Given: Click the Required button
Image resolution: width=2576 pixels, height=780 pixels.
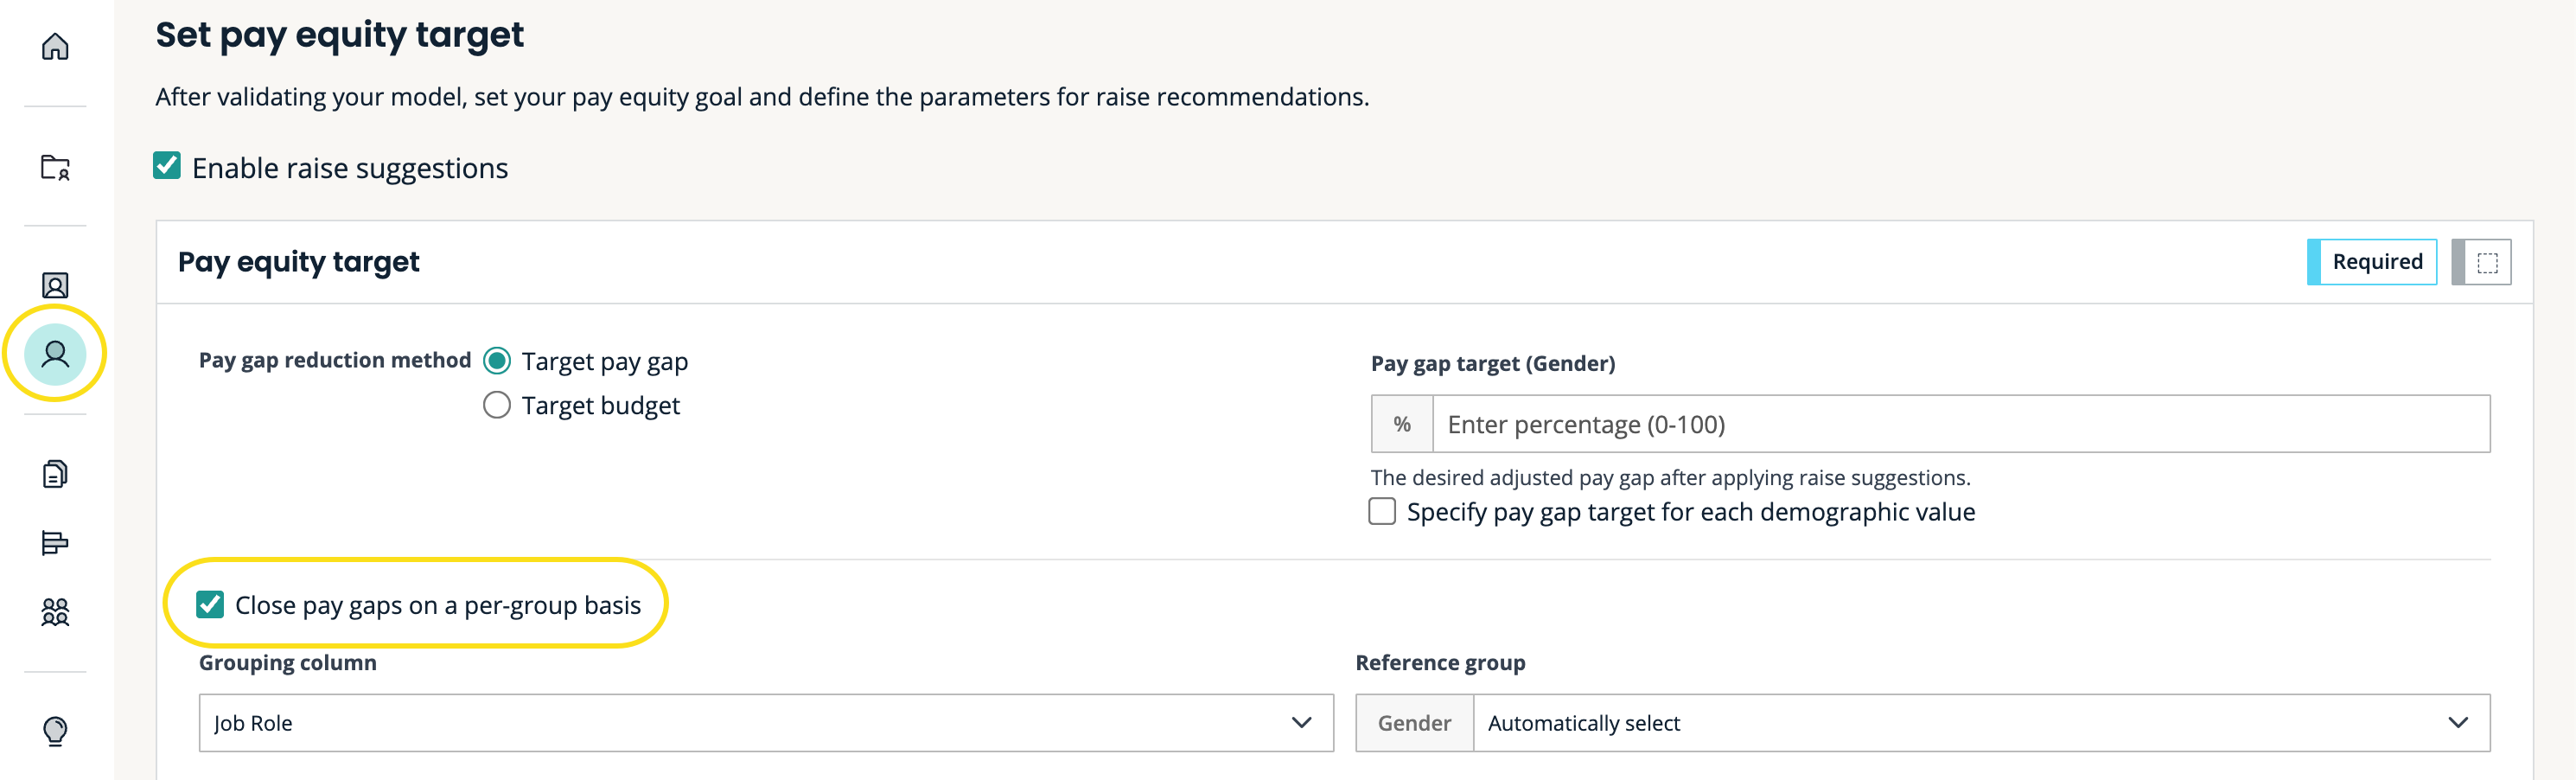Looking at the screenshot, I should coord(2376,262).
